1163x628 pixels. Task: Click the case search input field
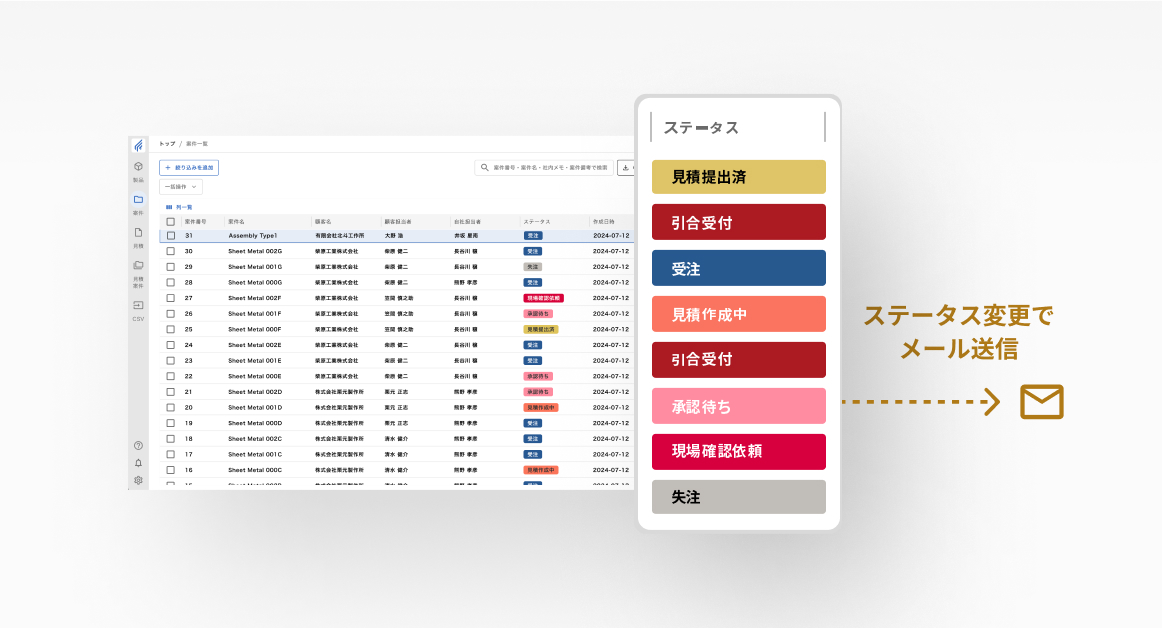[545, 168]
